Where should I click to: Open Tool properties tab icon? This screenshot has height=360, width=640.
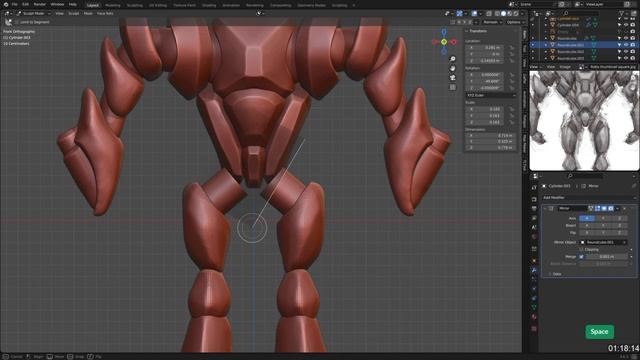[x=534, y=187]
